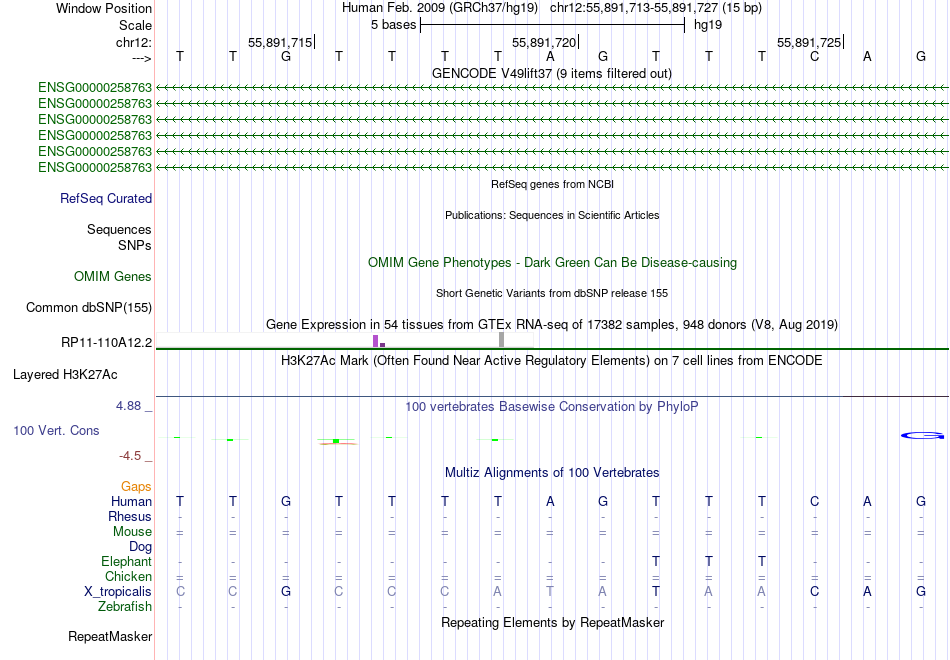Click the 'chr12:55,891,713-55,891,727 (15 bp)' position text
This screenshot has width=950, height=660.
tap(656, 8)
